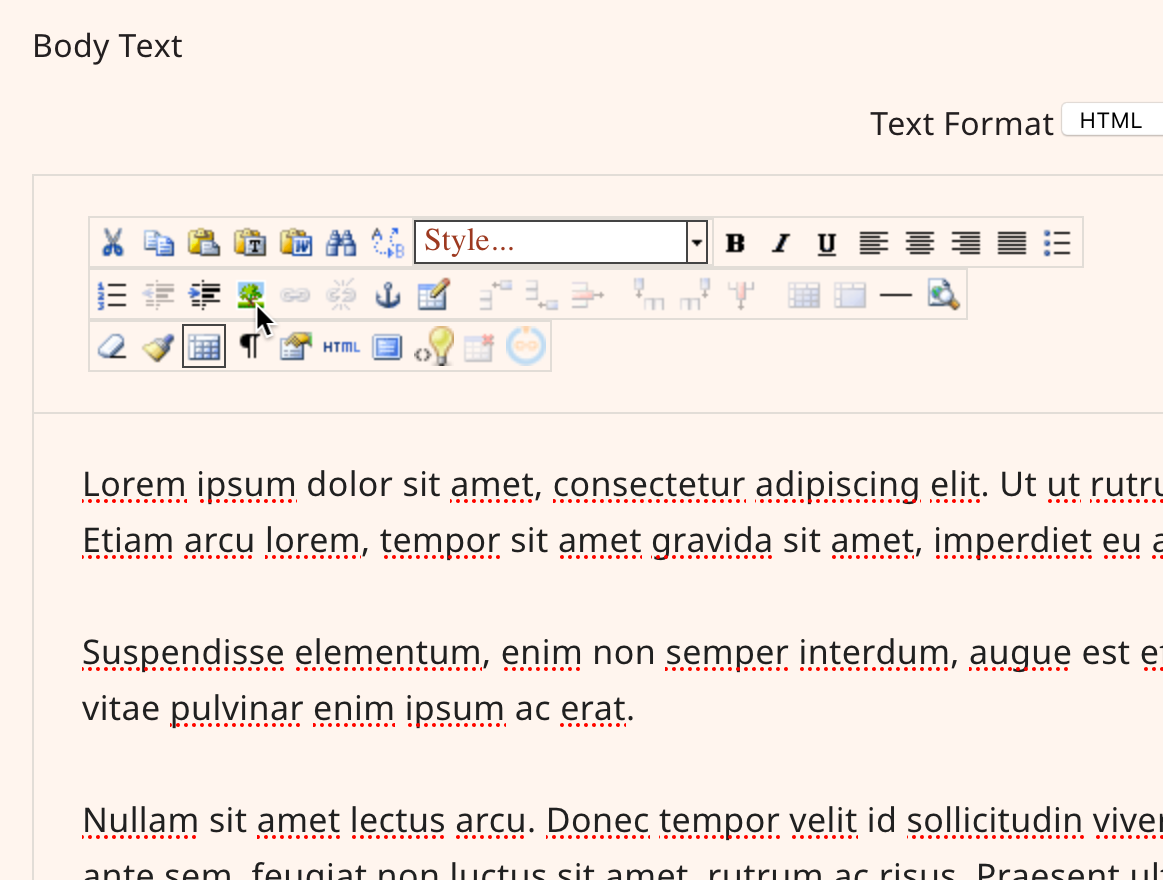Click the eraser remove formatting icon
The width and height of the screenshot is (1163, 880).
[x=112, y=347]
